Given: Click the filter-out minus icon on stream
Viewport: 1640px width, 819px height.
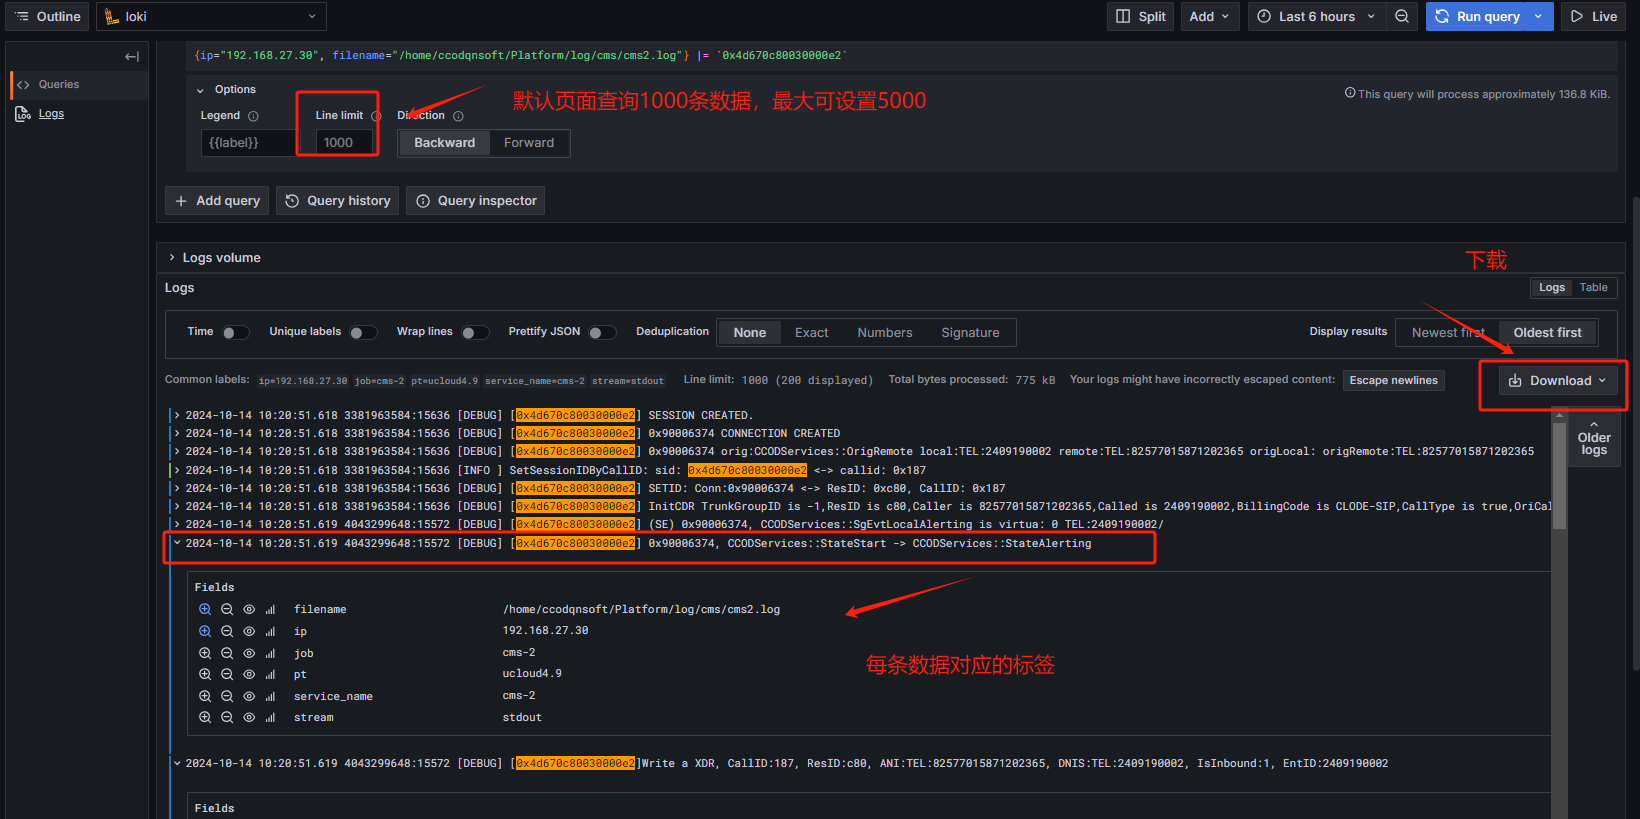Looking at the screenshot, I should 227,717.
